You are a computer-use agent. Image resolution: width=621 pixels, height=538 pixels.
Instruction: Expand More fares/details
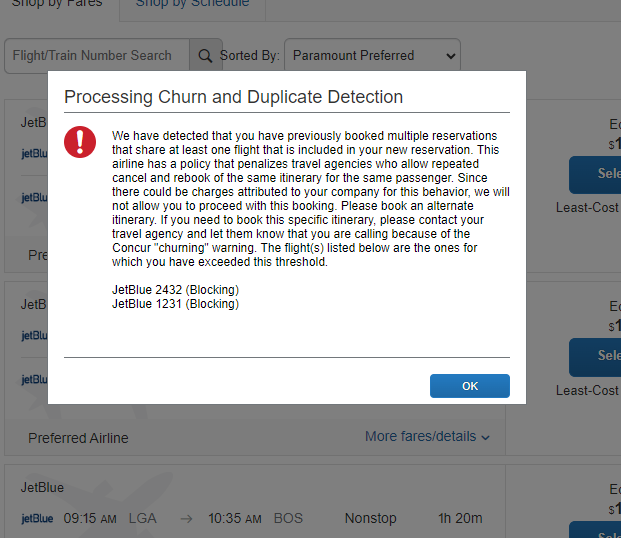(428, 436)
